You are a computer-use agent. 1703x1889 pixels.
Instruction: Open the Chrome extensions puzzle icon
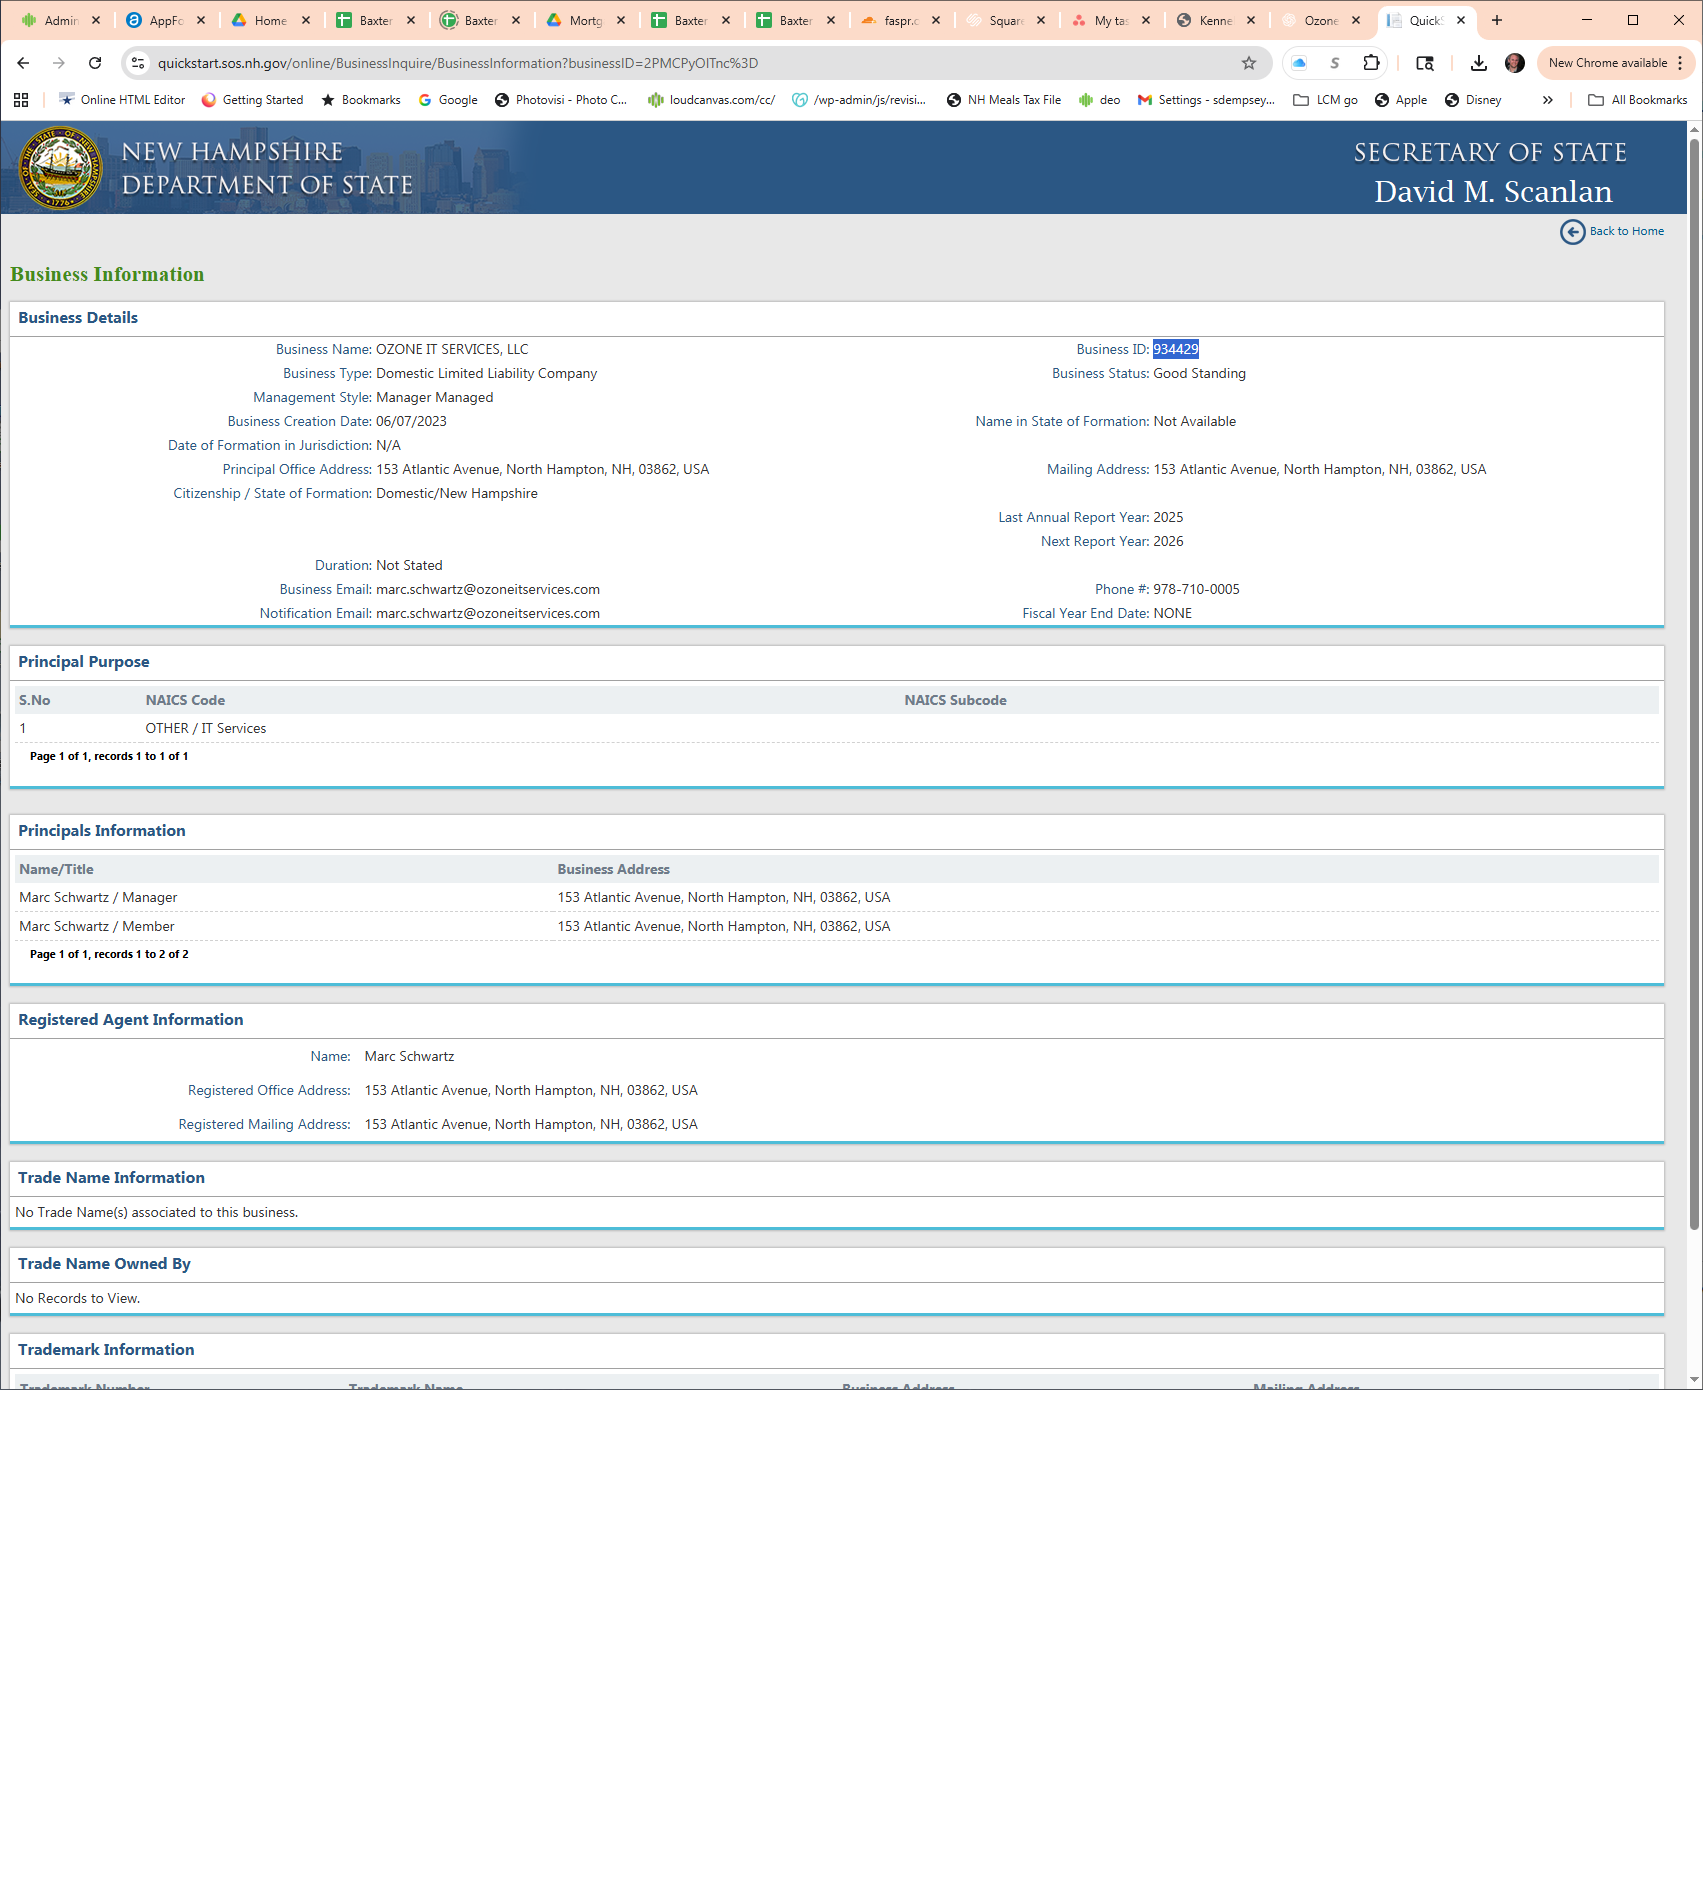[x=1371, y=63]
